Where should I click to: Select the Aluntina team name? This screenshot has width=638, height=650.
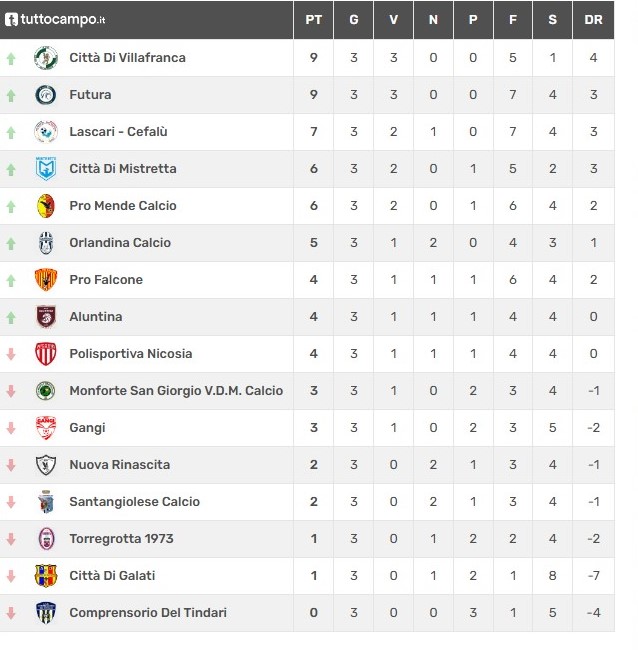[96, 317]
